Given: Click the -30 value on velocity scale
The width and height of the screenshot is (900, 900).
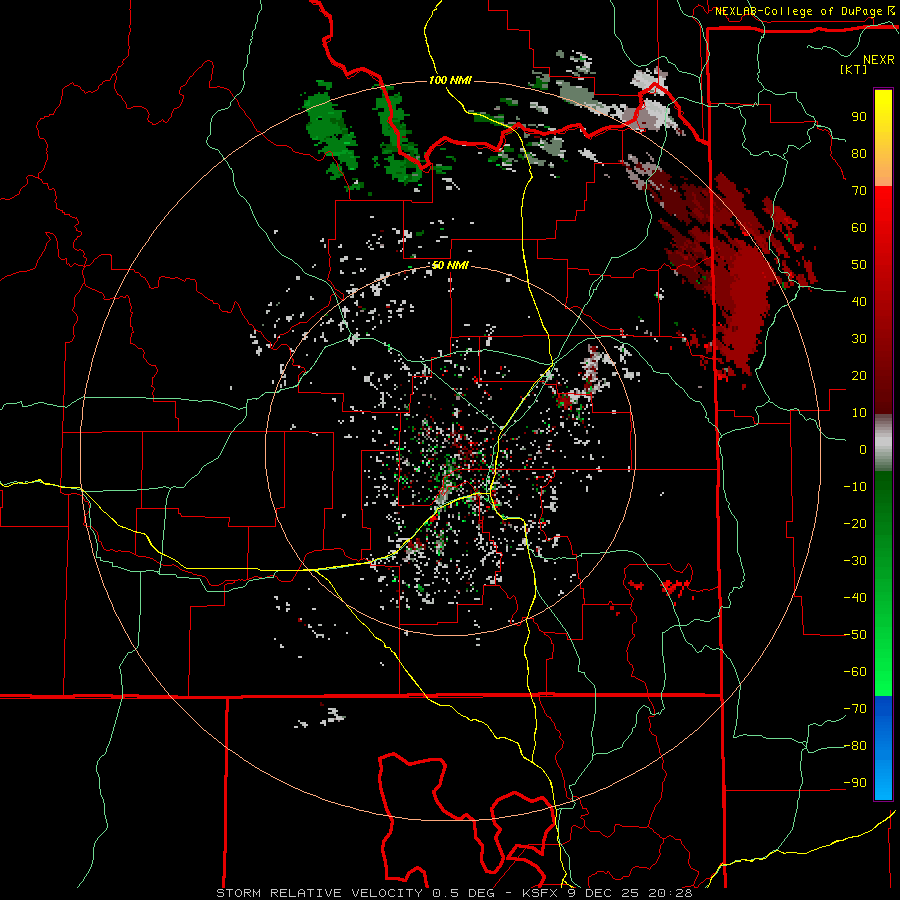Looking at the screenshot, I should click(855, 561).
